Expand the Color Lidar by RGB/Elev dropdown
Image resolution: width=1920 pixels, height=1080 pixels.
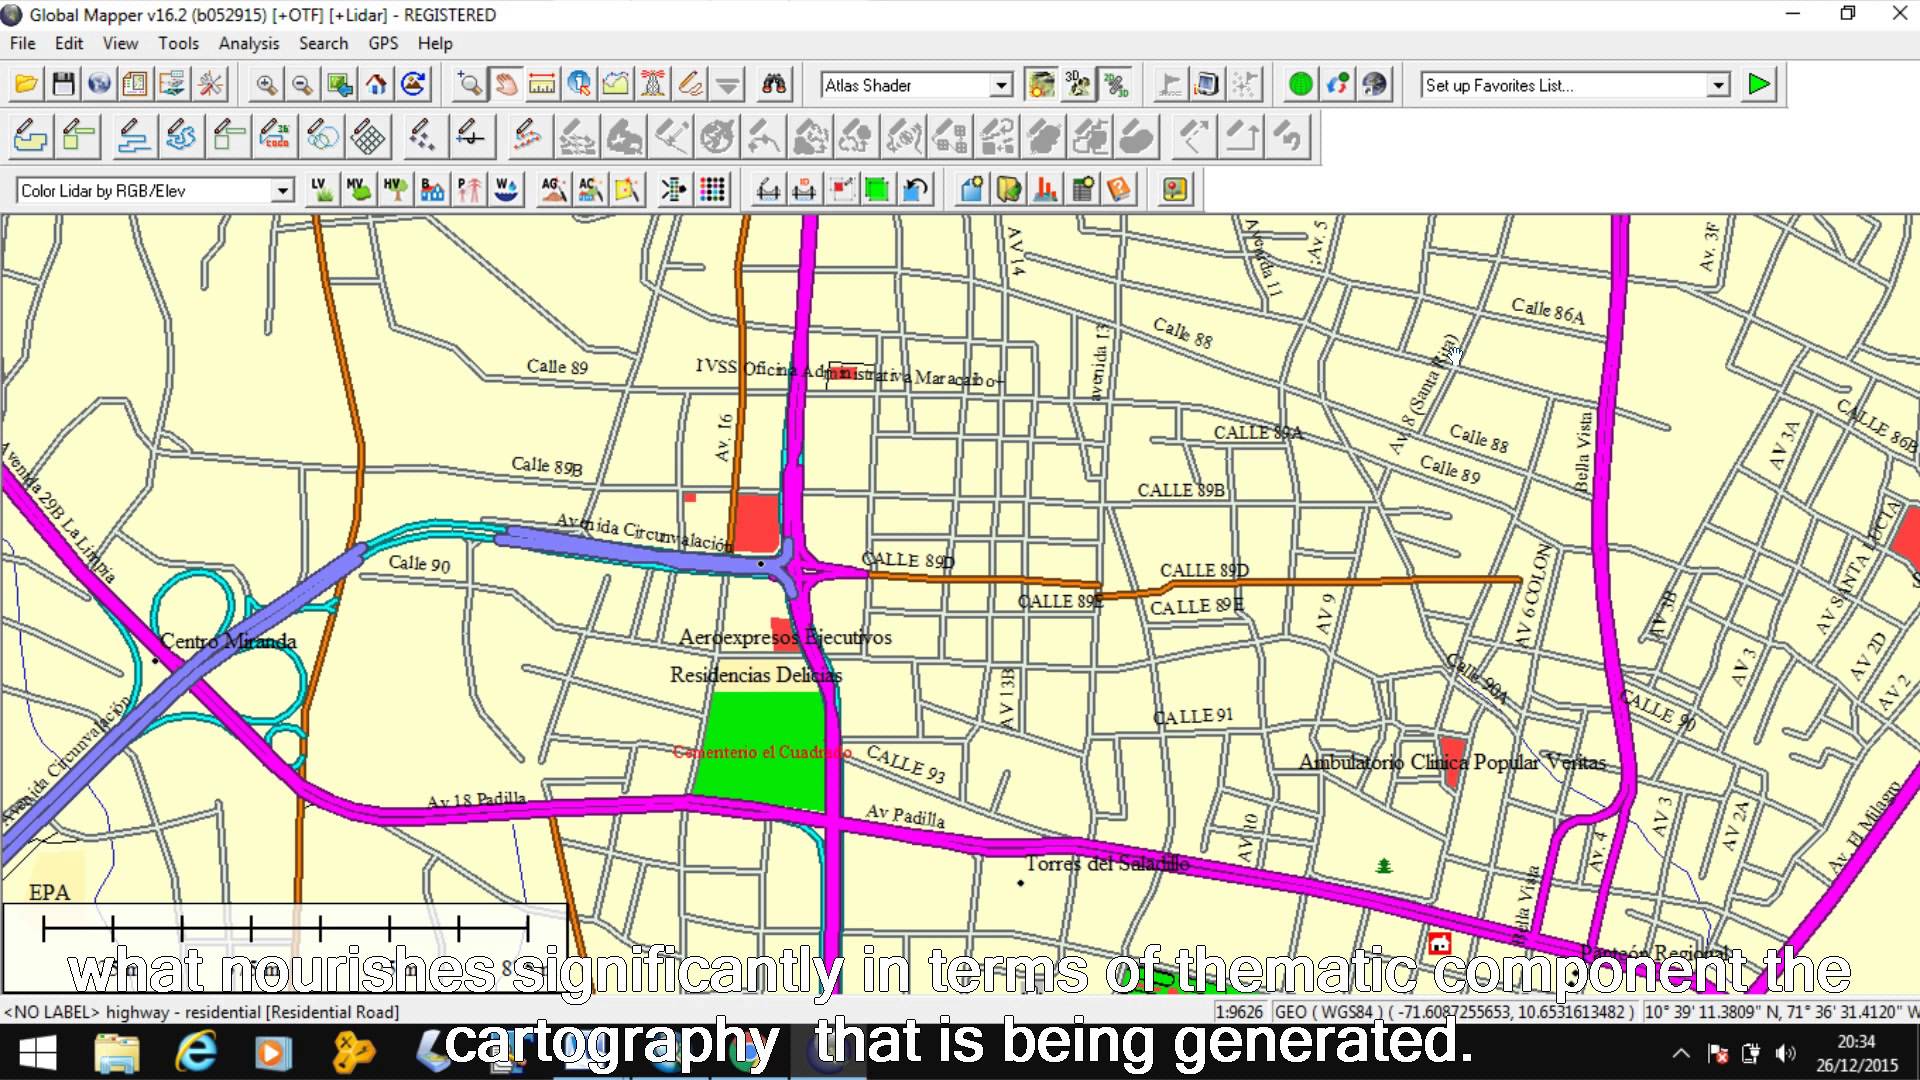pyautogui.click(x=283, y=189)
